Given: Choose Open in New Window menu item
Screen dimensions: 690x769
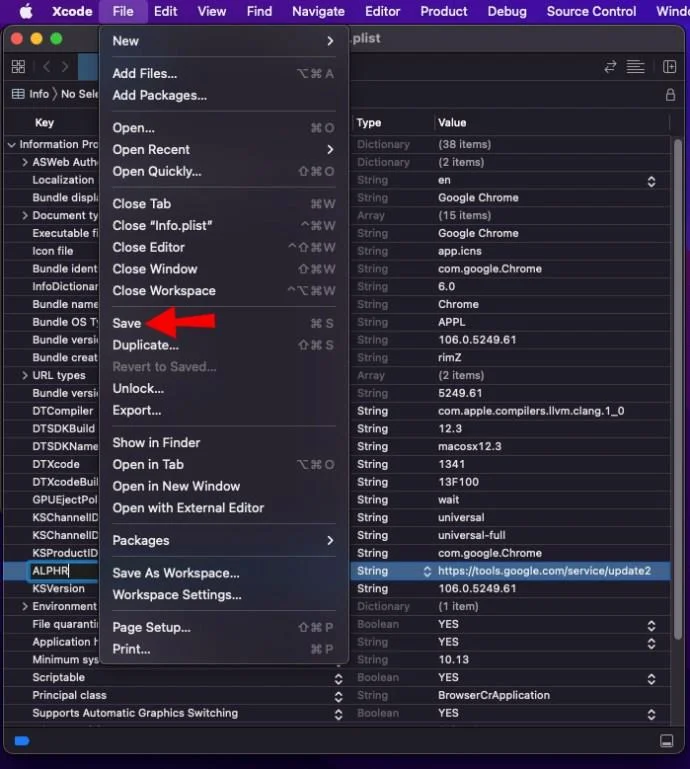Looking at the screenshot, I should pyautogui.click(x=224, y=486).
